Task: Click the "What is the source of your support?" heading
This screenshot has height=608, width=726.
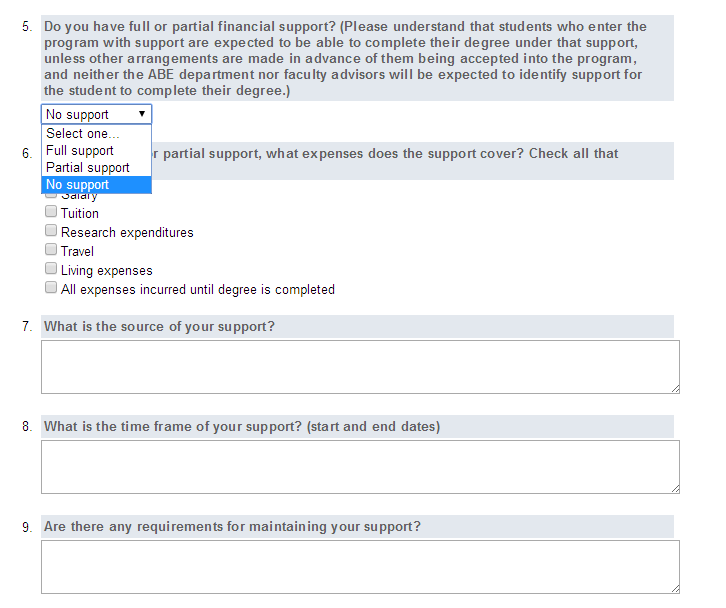Action: 160,327
